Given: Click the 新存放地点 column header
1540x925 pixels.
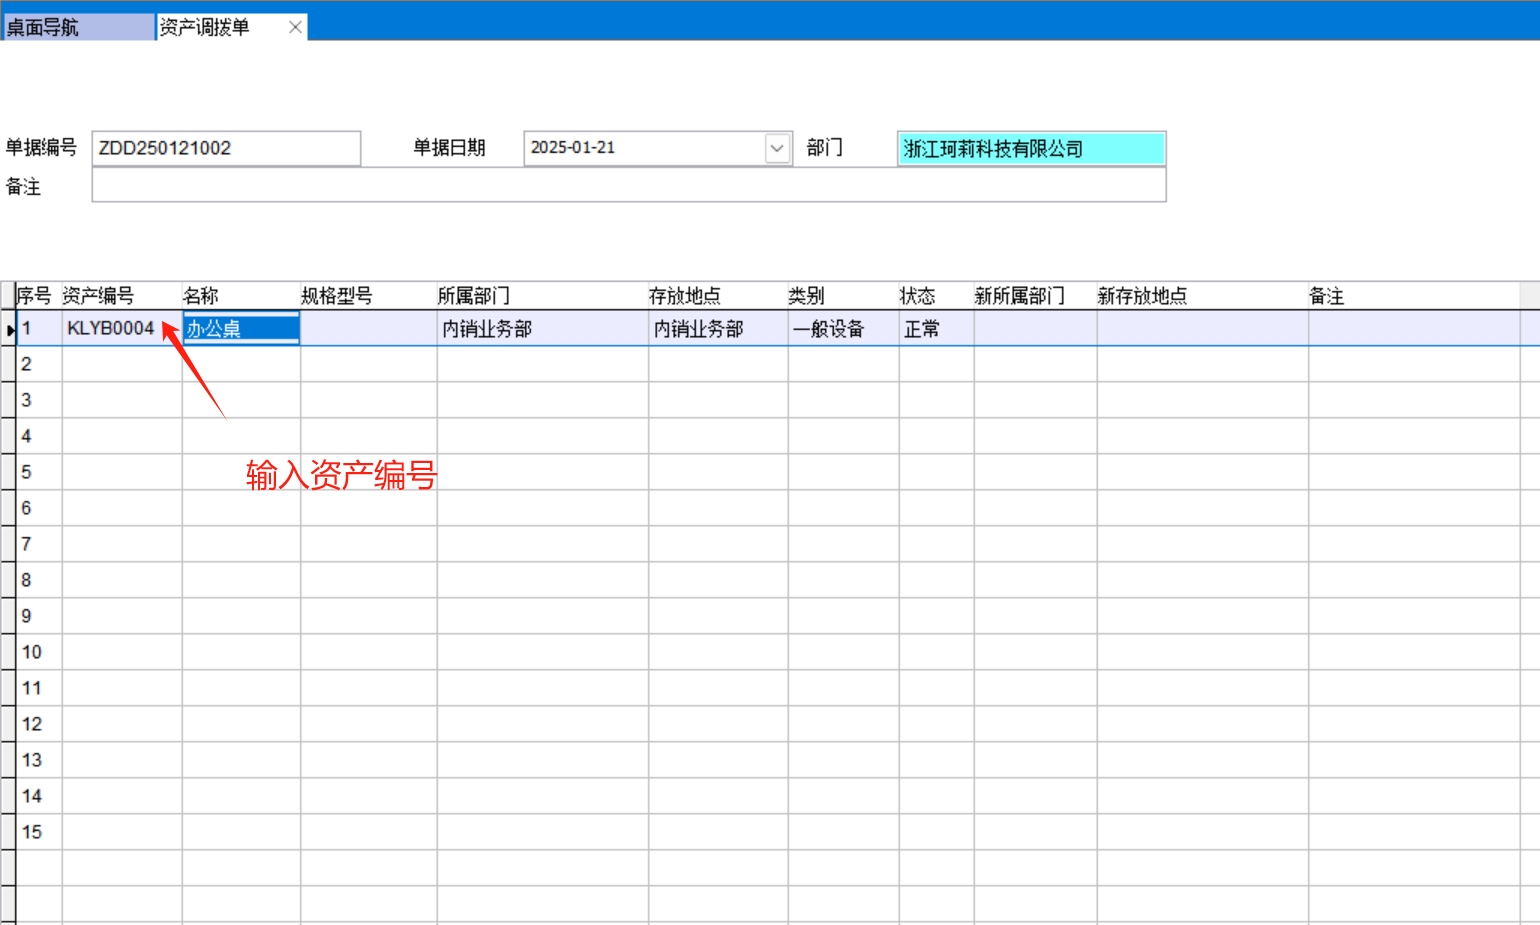Looking at the screenshot, I should click(1142, 296).
